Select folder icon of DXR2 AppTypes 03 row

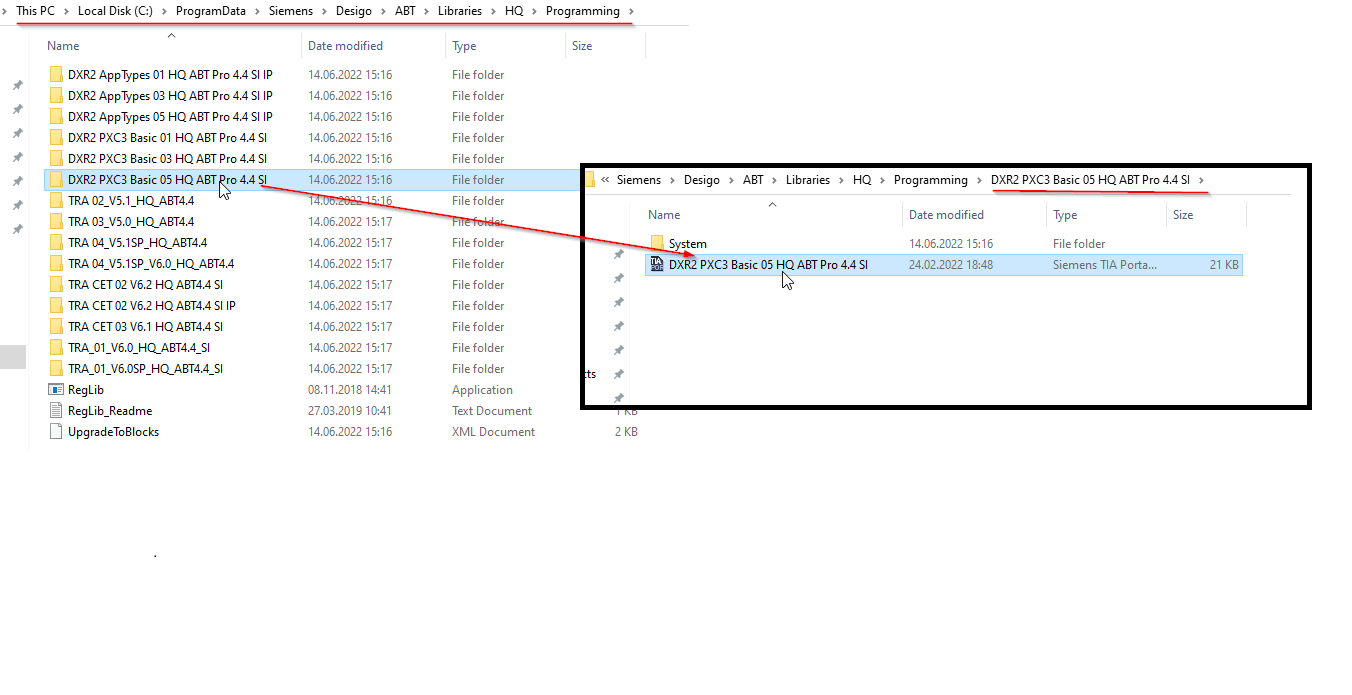(56, 96)
